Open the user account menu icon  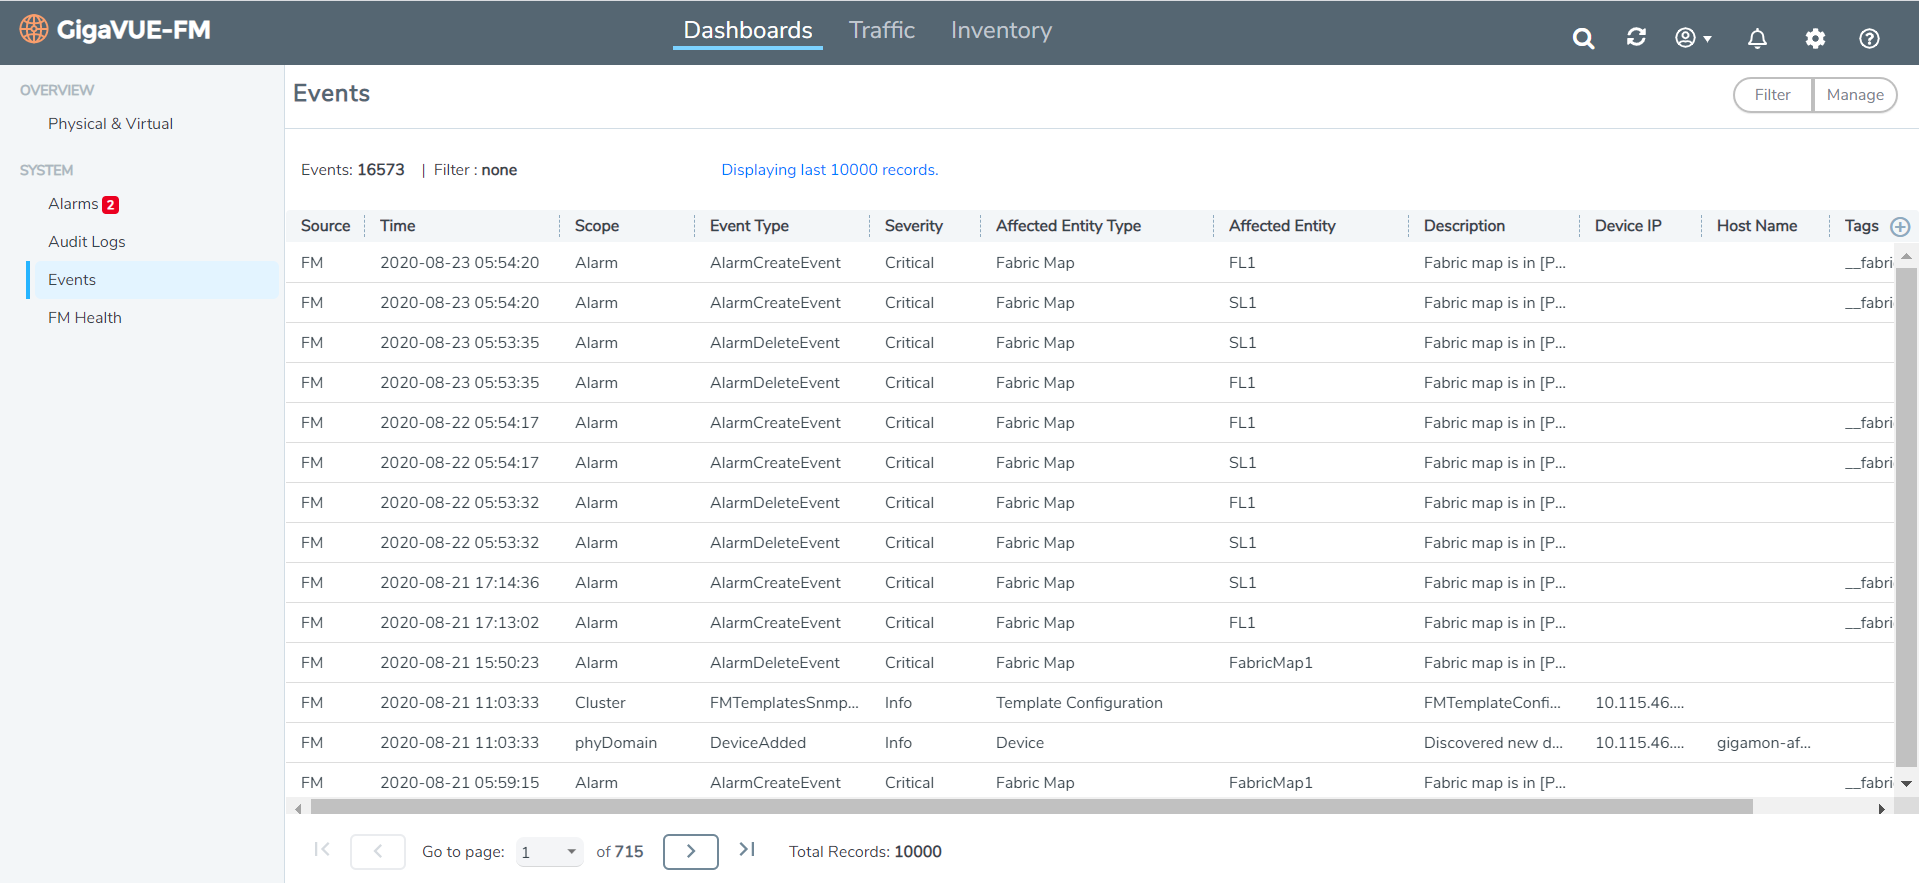(x=1693, y=38)
